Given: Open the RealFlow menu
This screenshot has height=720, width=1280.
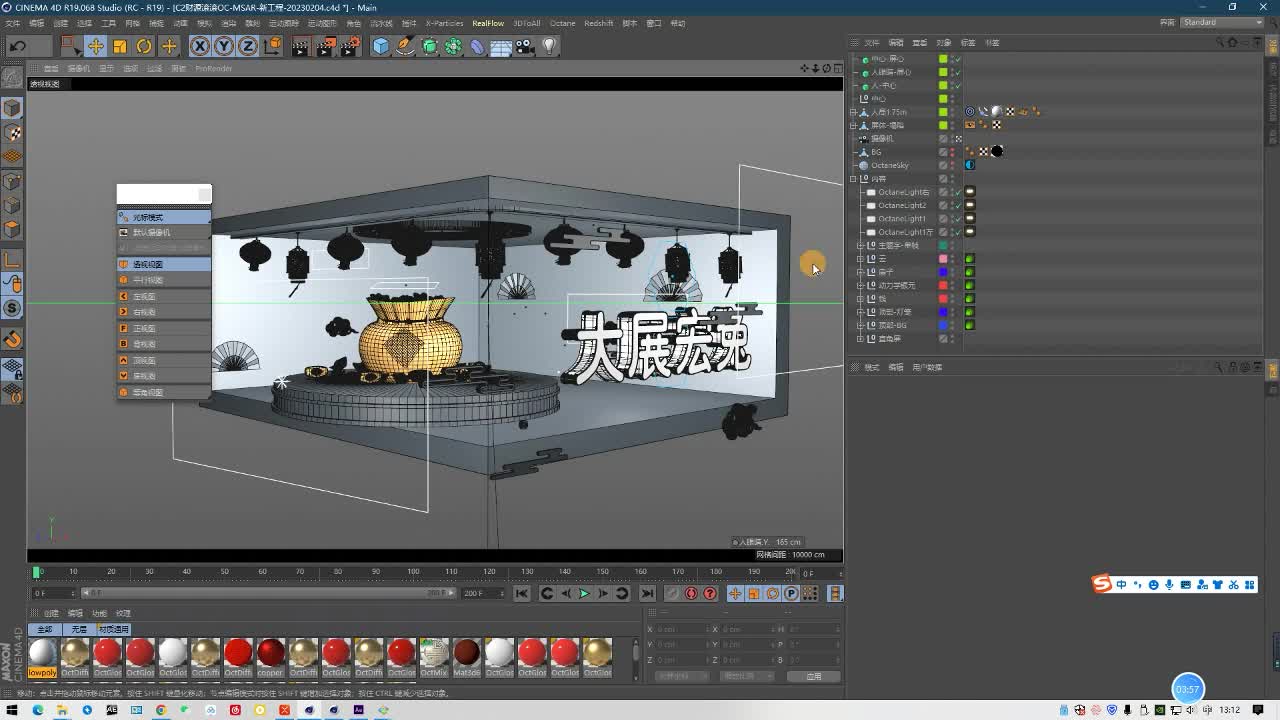Looking at the screenshot, I should [488, 23].
